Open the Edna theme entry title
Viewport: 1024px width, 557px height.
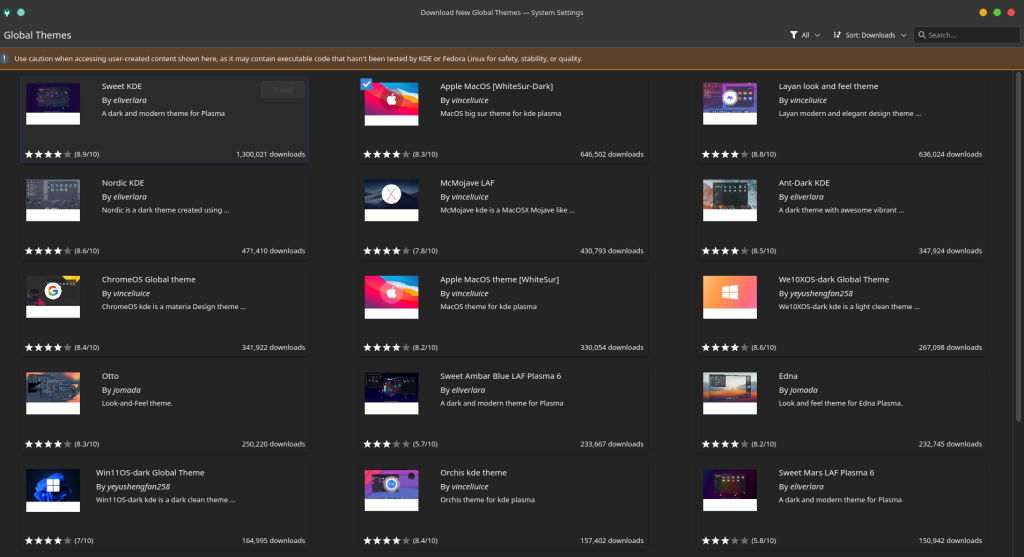[x=788, y=376]
